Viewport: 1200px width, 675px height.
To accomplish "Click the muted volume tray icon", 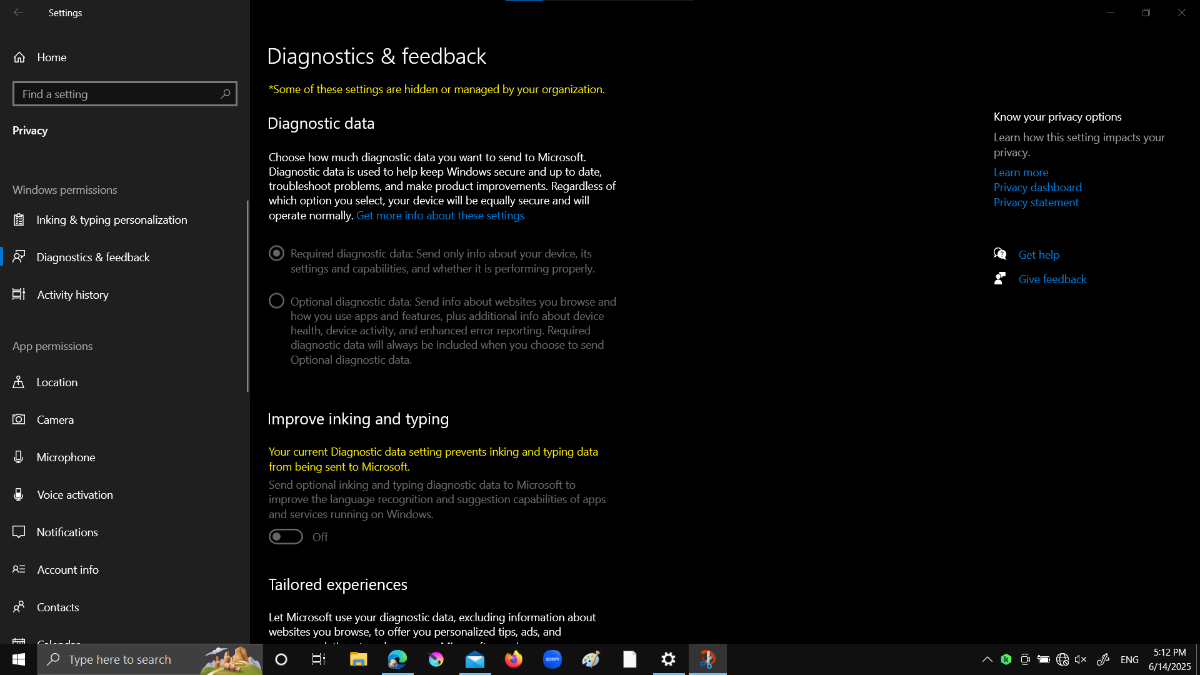I will pyautogui.click(x=1081, y=660).
